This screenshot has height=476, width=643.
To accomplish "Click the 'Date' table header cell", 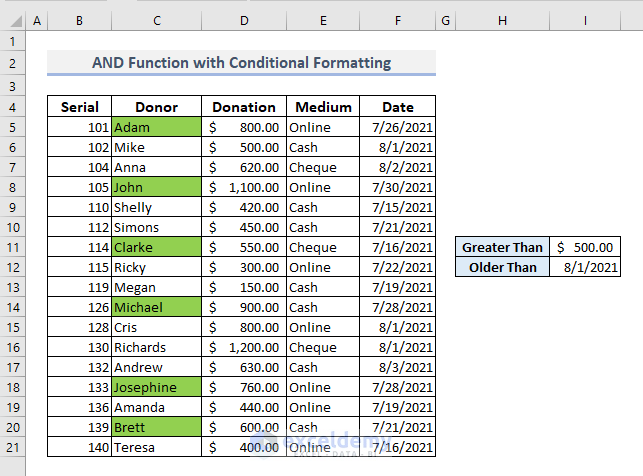I will (x=397, y=107).
